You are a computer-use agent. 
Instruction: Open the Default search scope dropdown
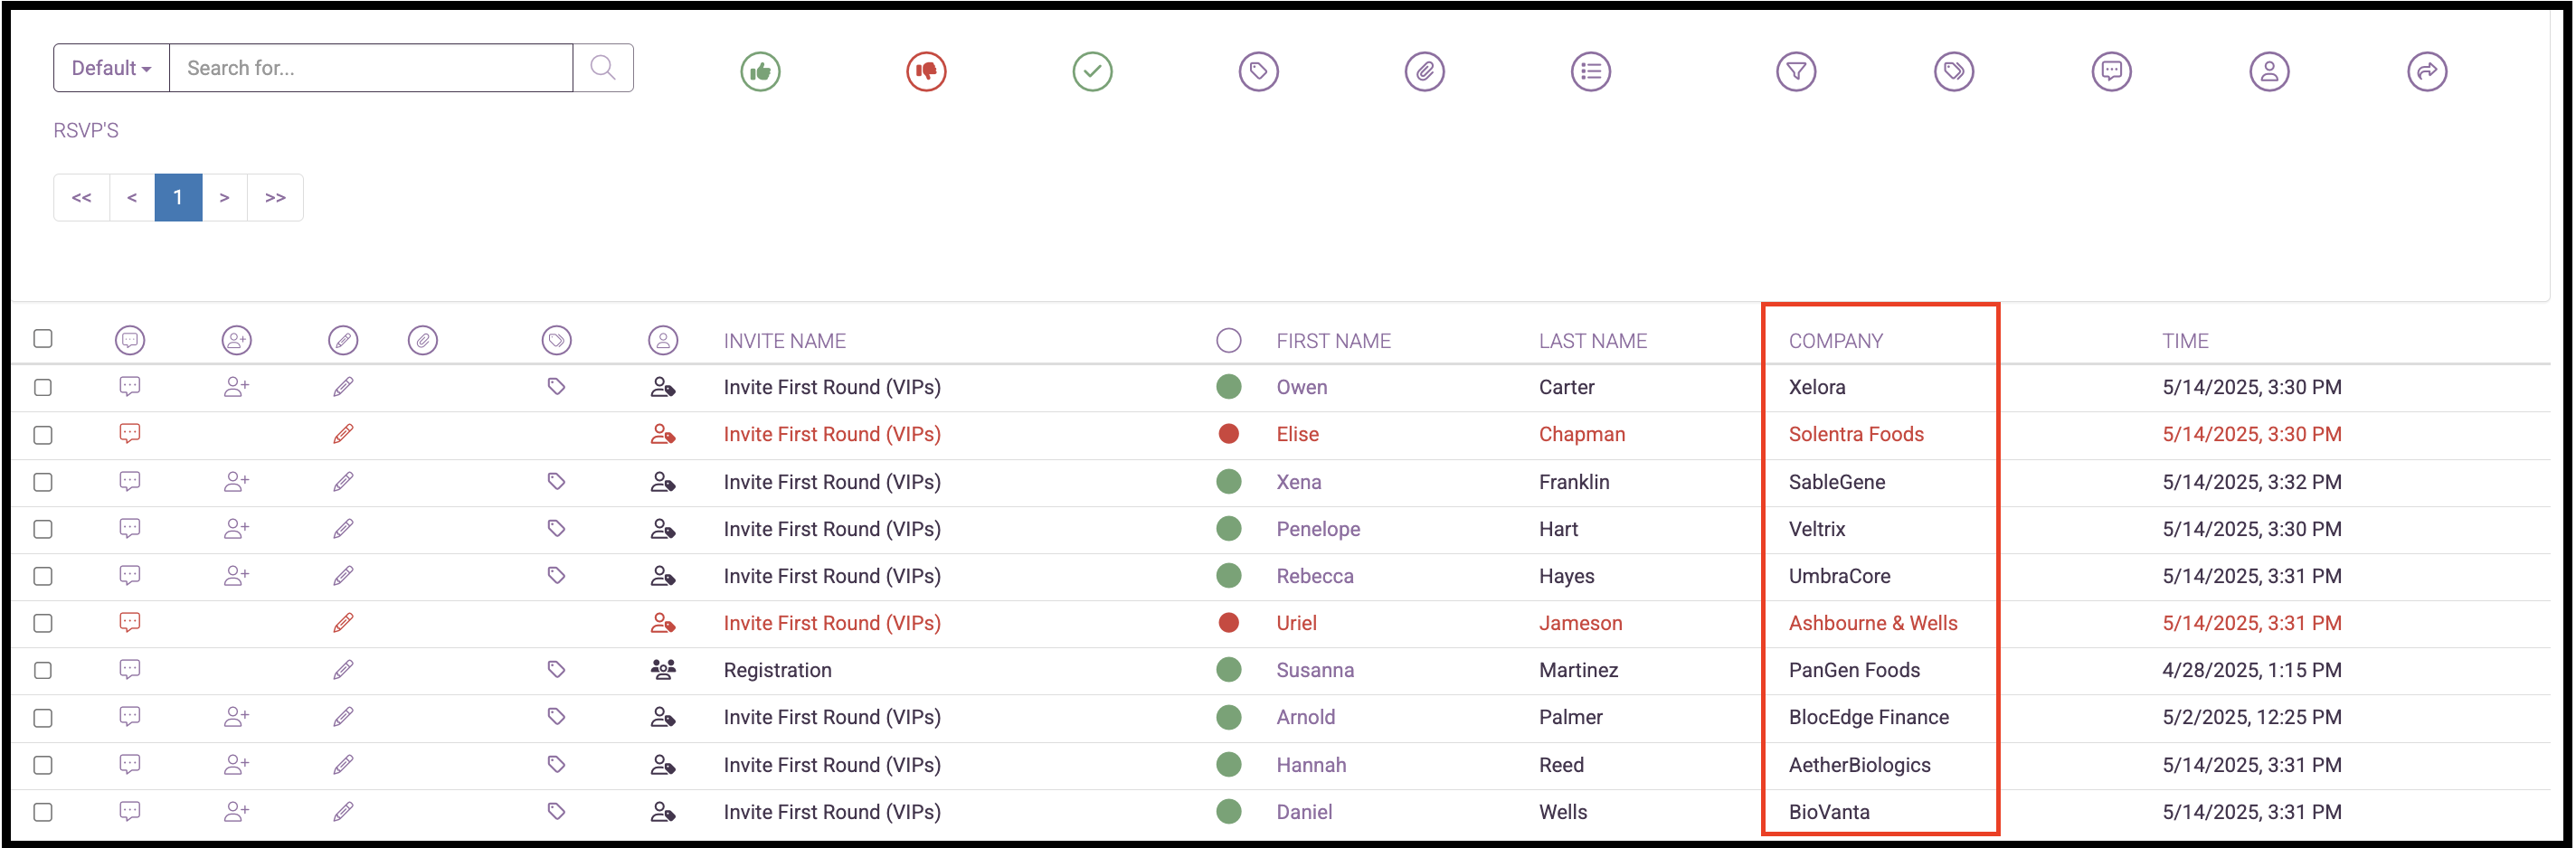tap(111, 68)
